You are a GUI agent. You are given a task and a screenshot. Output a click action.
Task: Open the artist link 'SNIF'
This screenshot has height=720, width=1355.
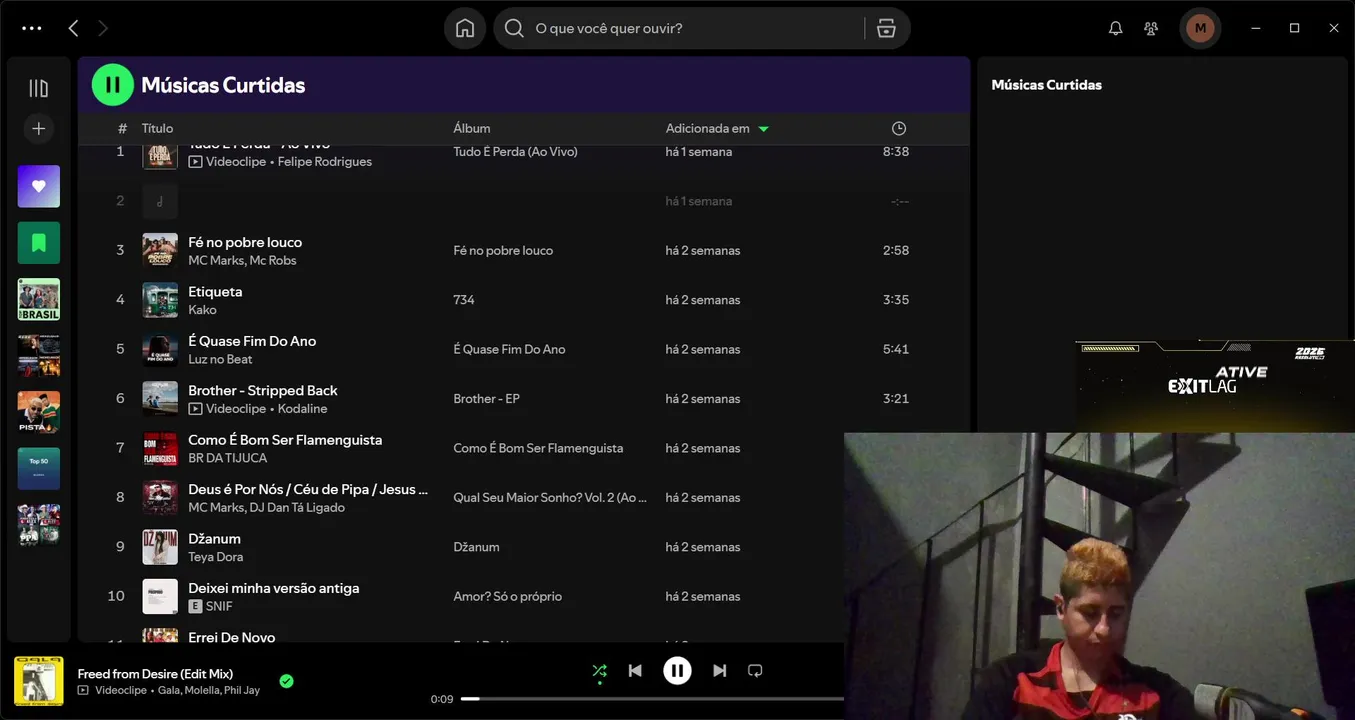[x=219, y=606]
